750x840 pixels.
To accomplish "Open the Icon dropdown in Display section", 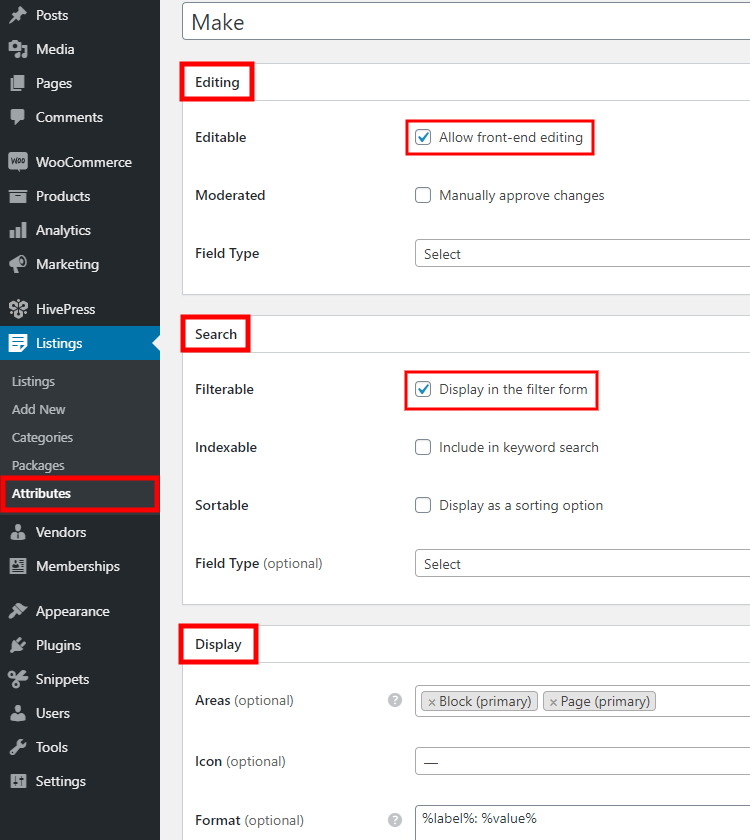I will [x=580, y=761].
